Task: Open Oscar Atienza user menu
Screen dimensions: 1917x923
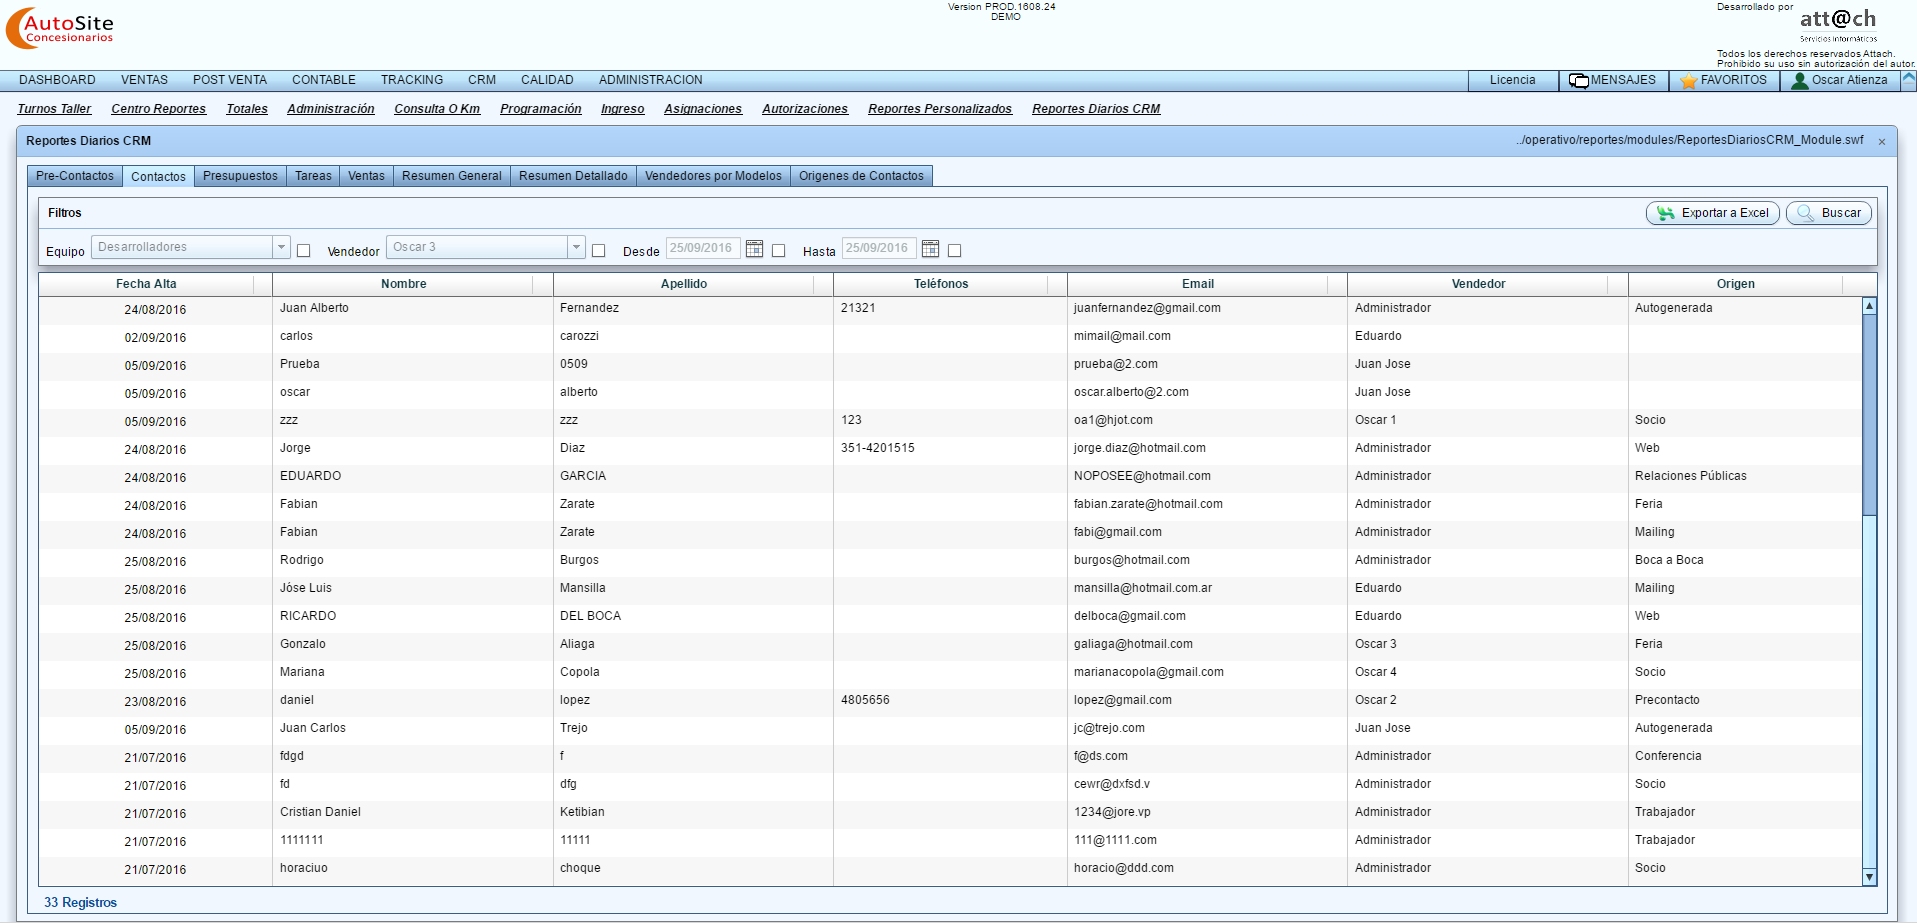Action: point(1840,81)
